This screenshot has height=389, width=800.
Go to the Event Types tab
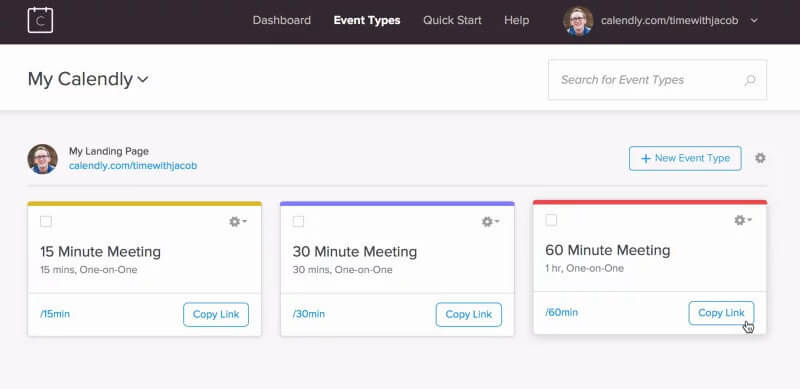tap(367, 20)
